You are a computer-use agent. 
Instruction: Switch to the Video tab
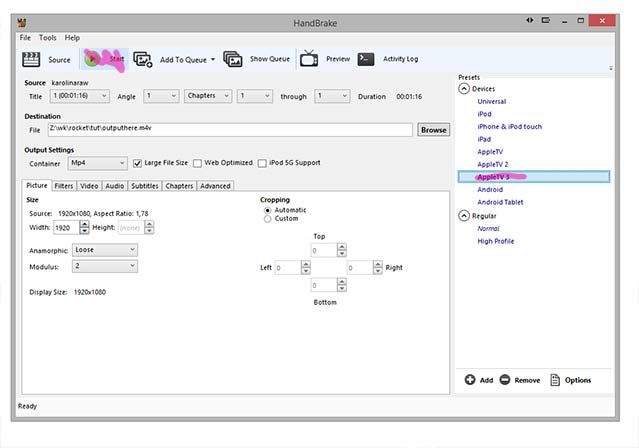coord(89,186)
